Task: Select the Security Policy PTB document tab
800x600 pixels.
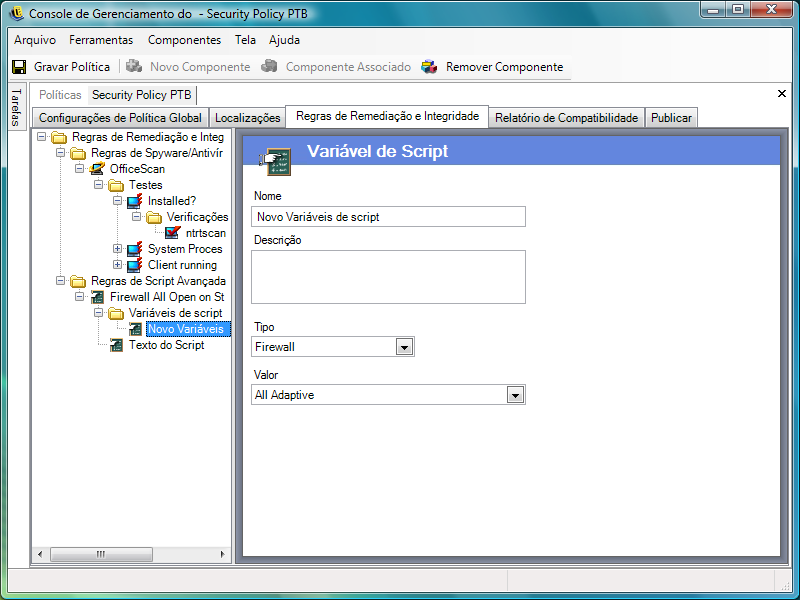Action: click(141, 95)
